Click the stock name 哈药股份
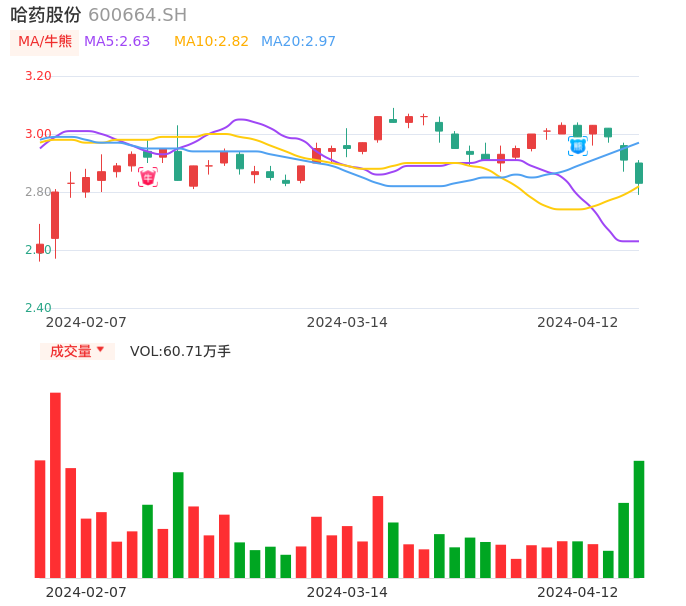This screenshot has width=686, height=606. pos(46,15)
